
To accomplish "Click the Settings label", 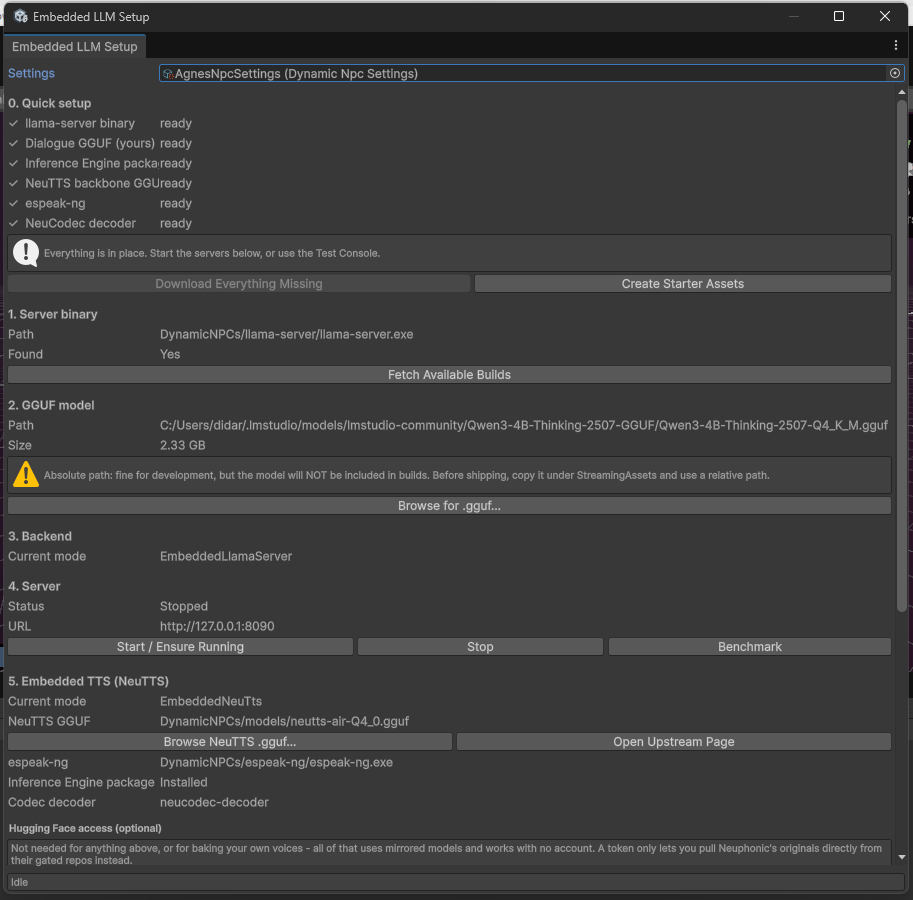I will 31,73.
